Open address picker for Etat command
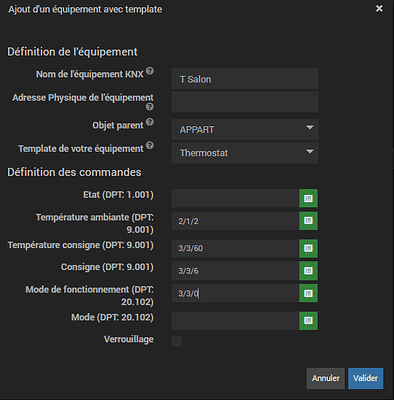This screenshot has width=394, height=400. point(308,198)
